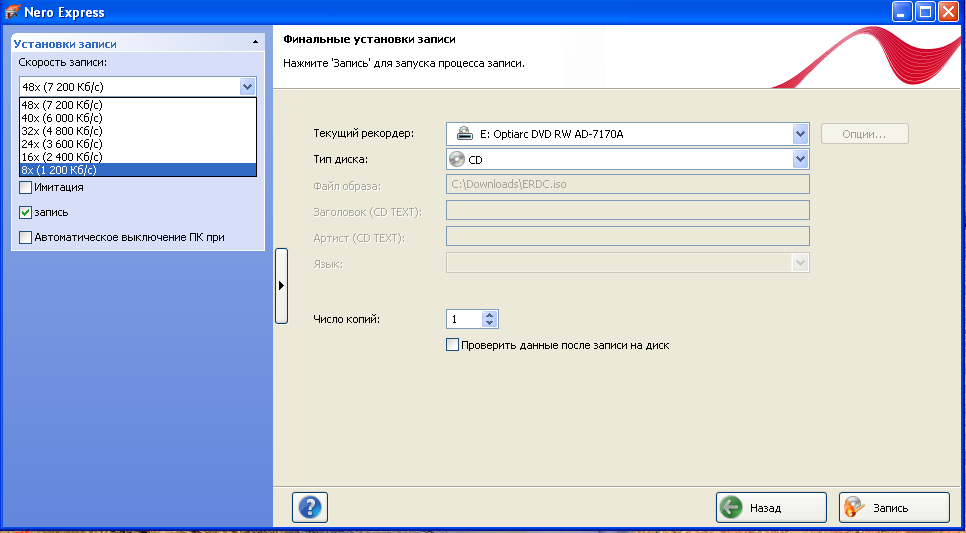Close the Nero Express window

pos(948,12)
